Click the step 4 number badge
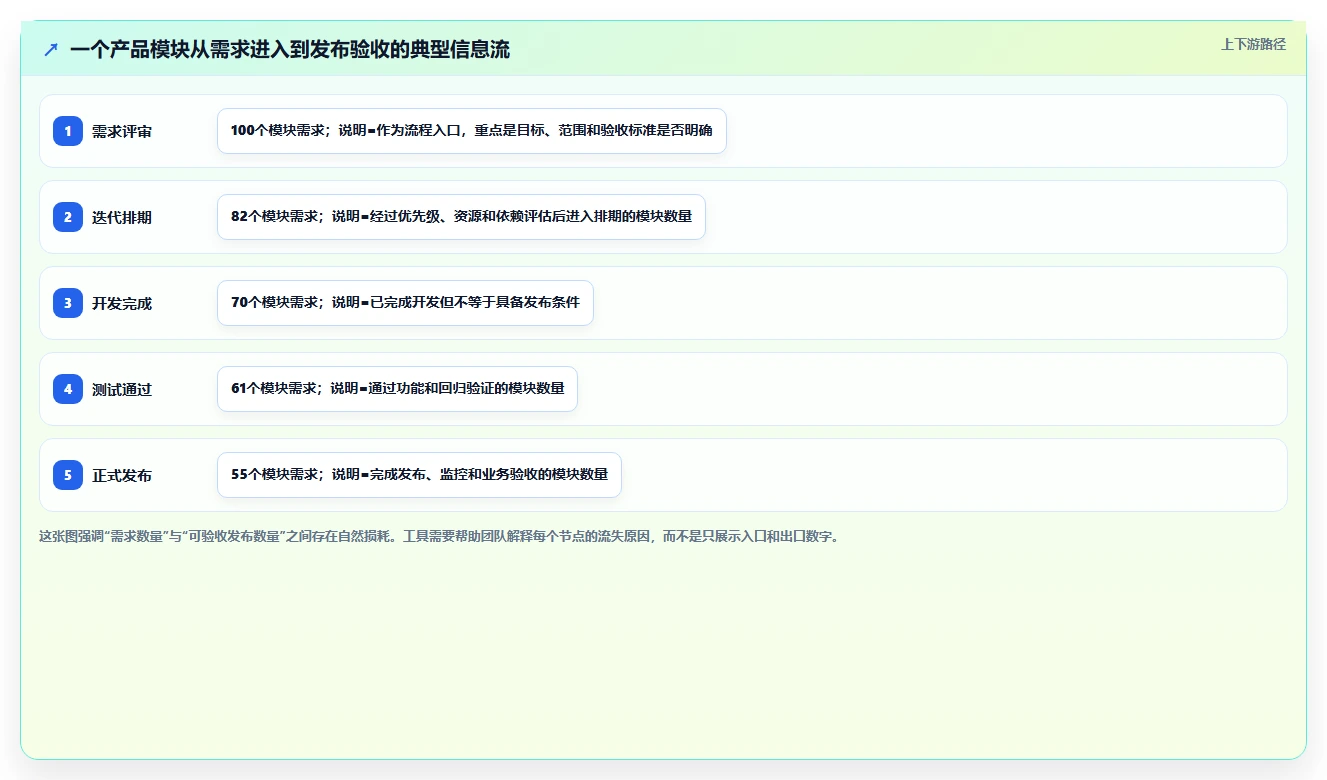This screenshot has height=780, width=1327. (68, 389)
